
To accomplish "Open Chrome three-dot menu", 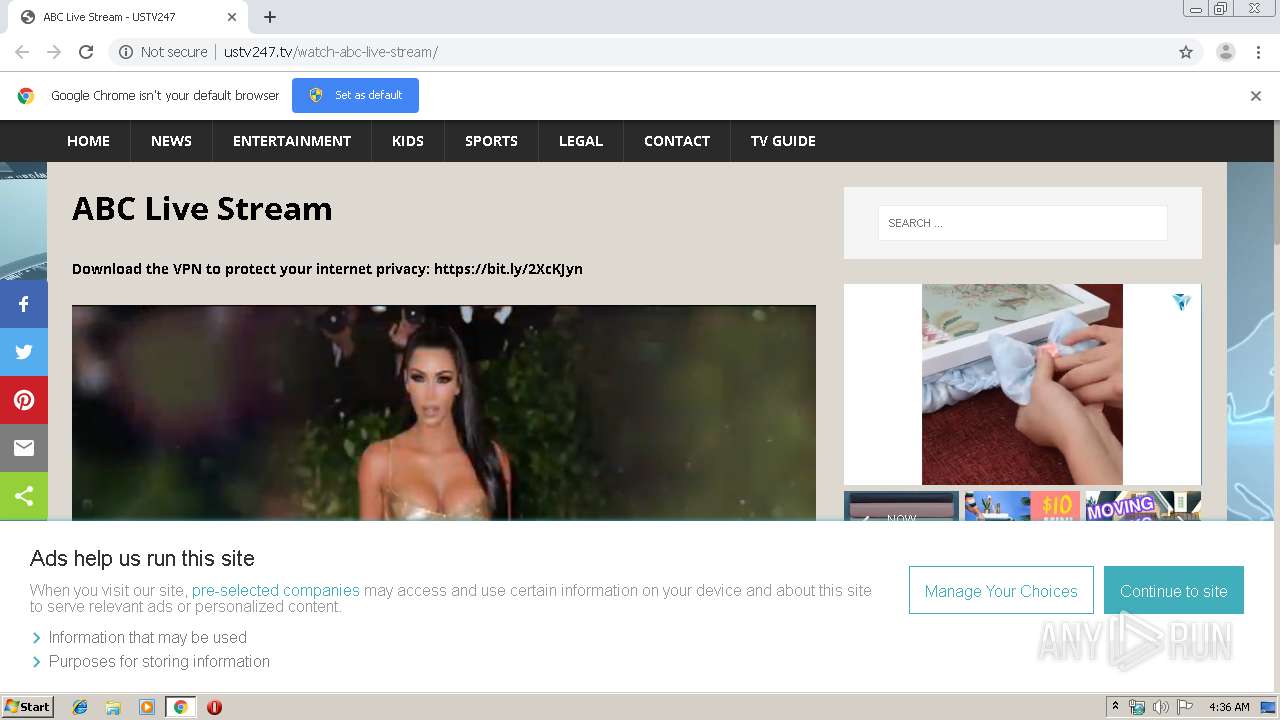I will [1258, 52].
